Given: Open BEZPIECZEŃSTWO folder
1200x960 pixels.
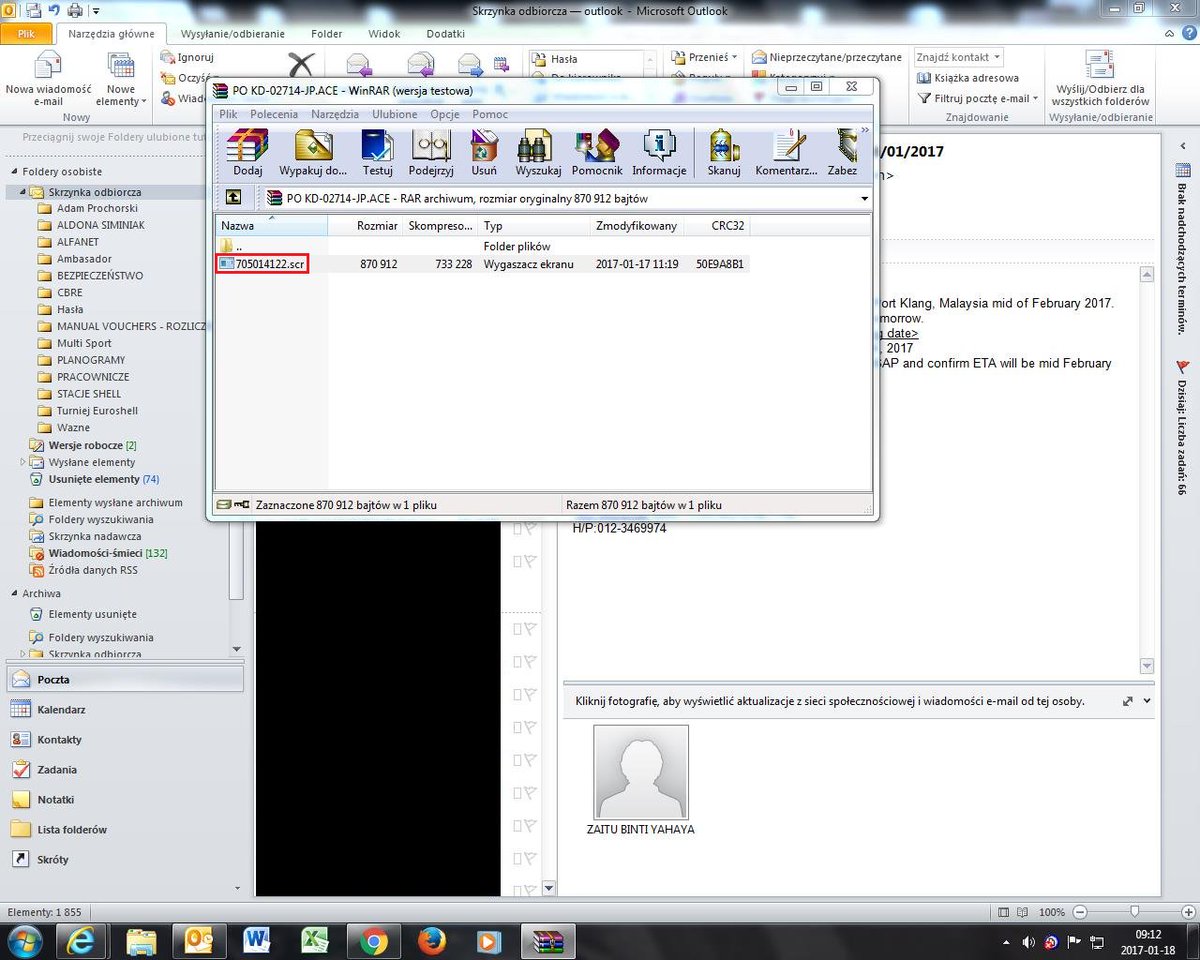Looking at the screenshot, I should pyautogui.click(x=99, y=276).
